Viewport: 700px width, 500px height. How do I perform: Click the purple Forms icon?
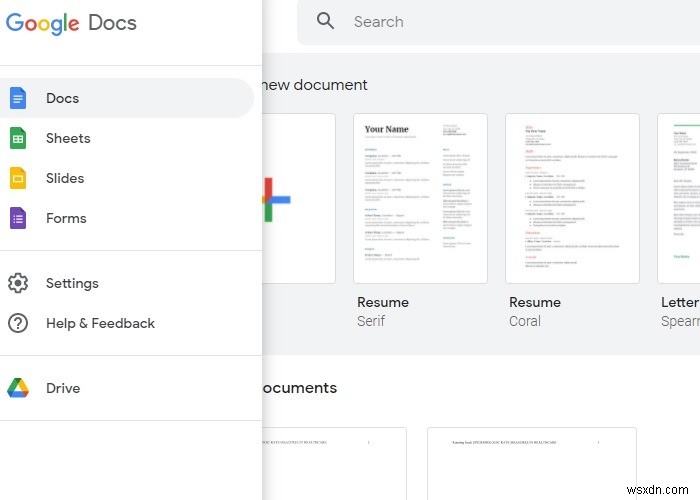pos(18,218)
